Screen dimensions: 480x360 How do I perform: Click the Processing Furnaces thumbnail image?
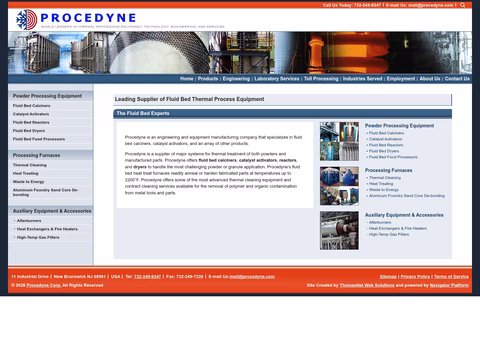[339, 186]
